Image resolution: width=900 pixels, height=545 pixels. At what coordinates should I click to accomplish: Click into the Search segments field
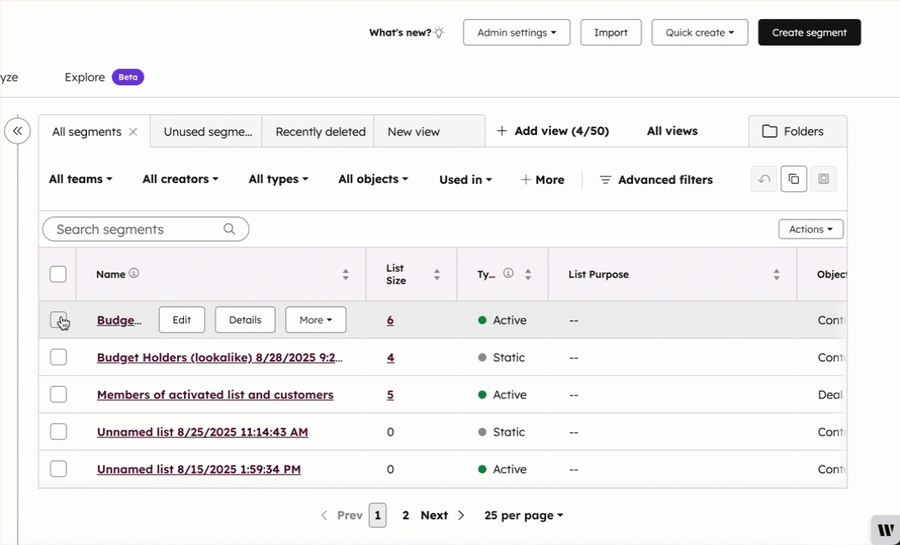tap(135, 229)
